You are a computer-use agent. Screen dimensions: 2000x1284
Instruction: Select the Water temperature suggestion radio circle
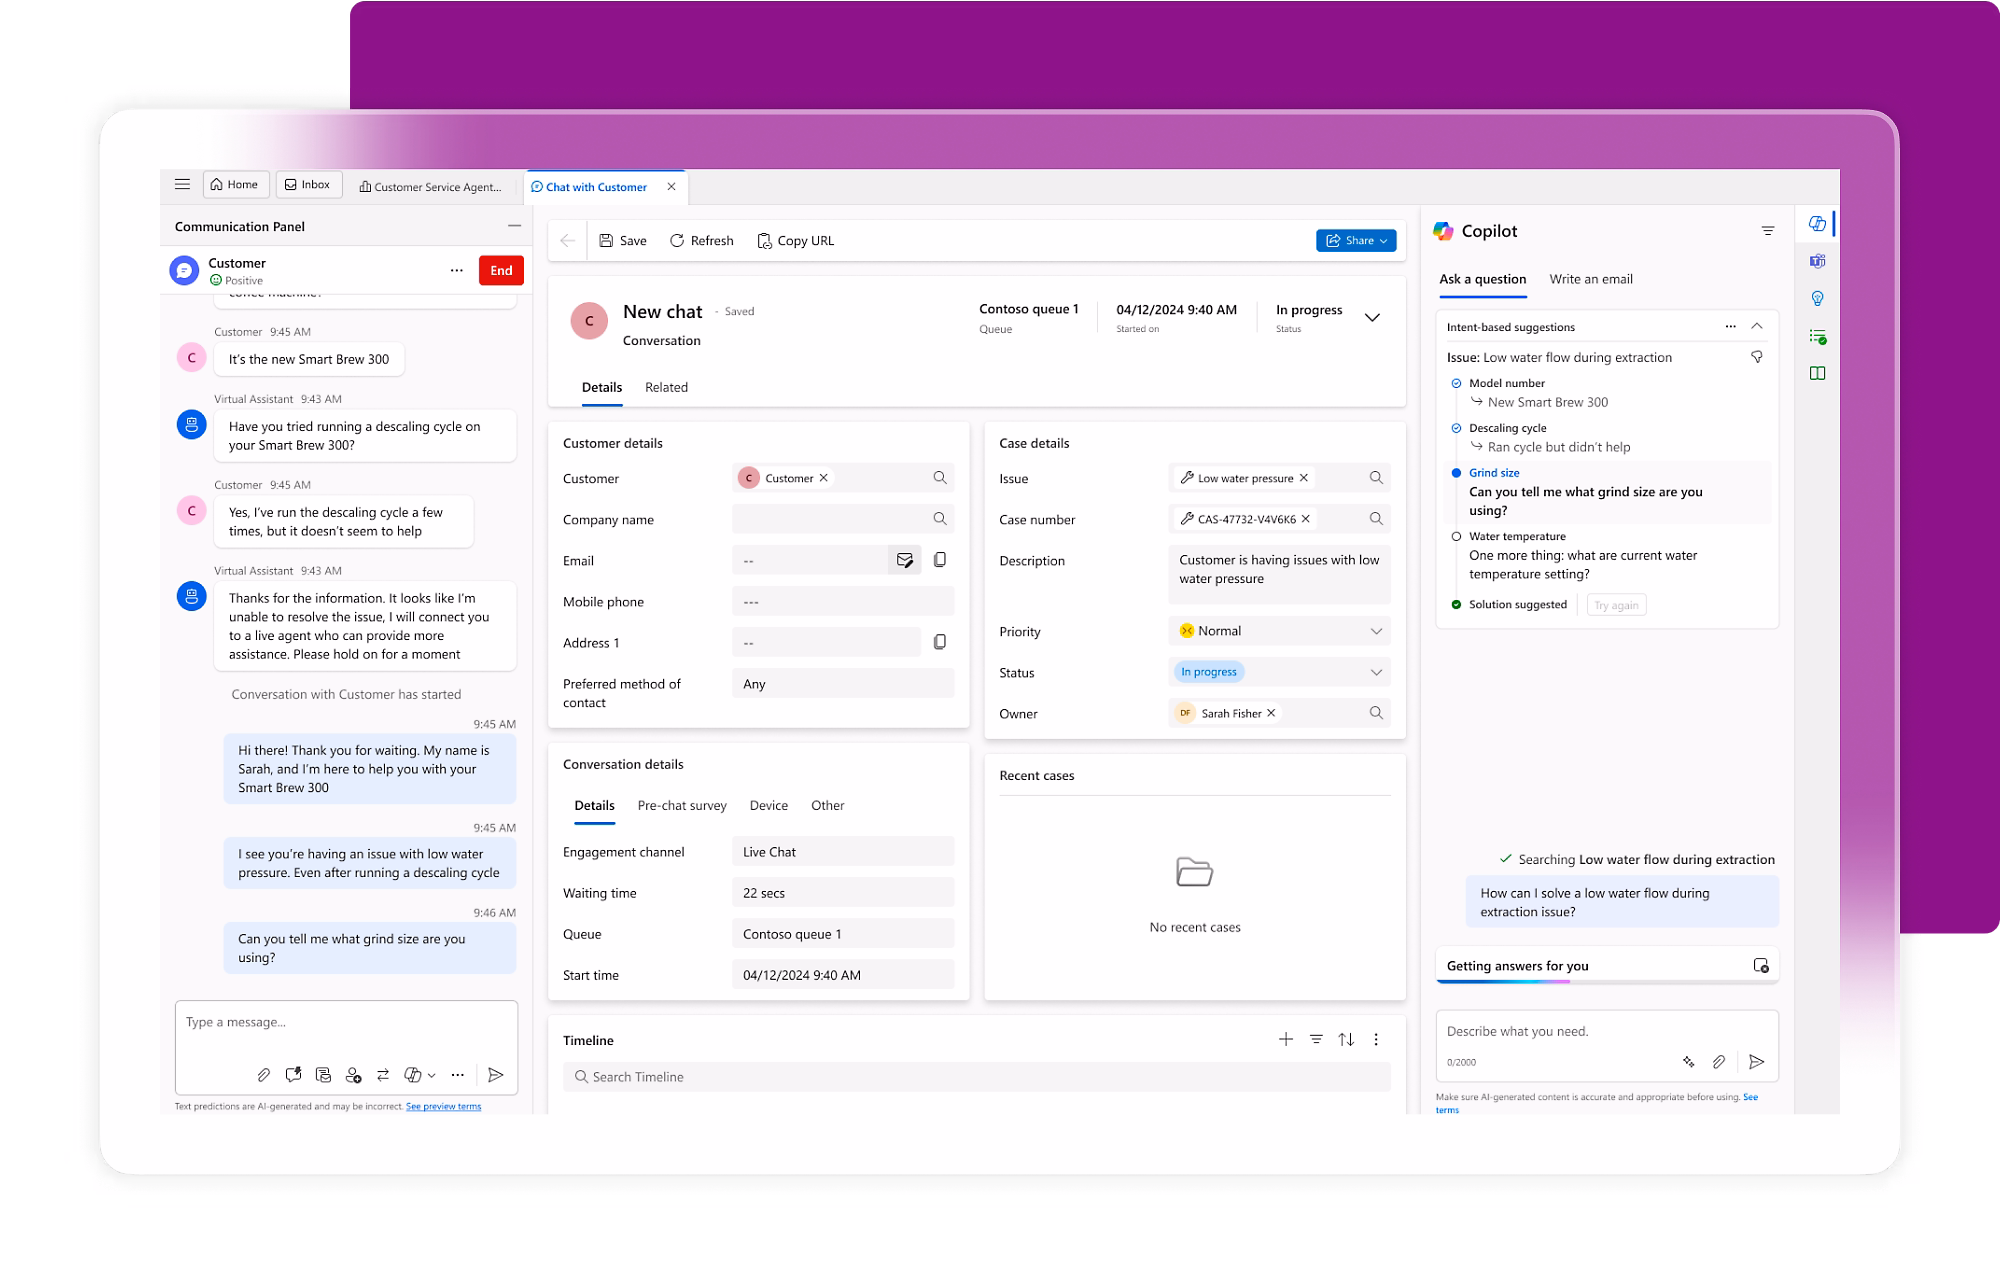(x=1456, y=537)
